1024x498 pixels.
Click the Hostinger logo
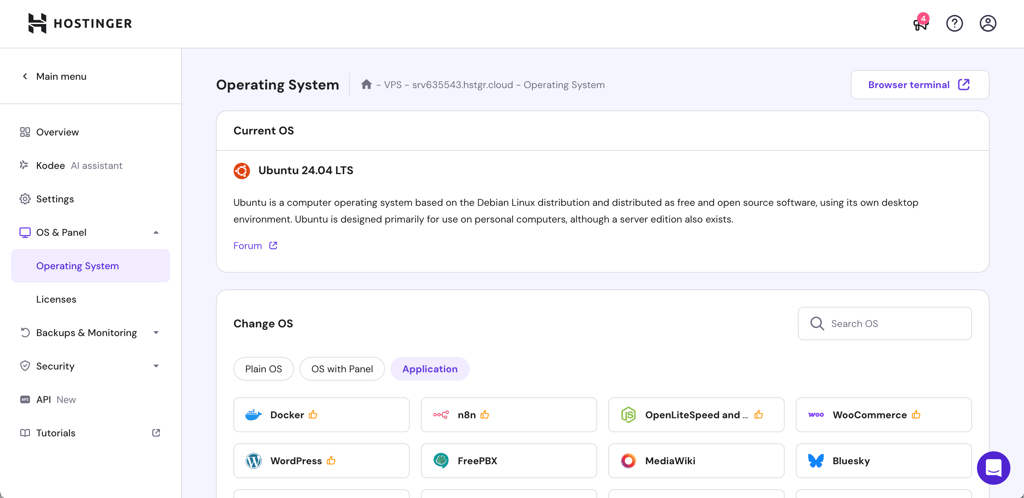coord(80,23)
